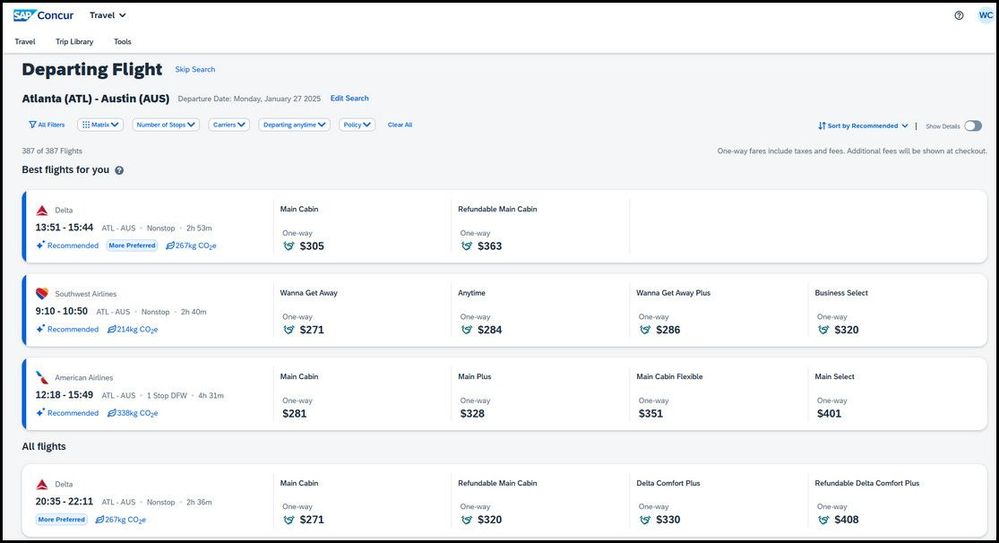Click the Skip Search link
Screen dimensions: 999x543
tap(195, 69)
